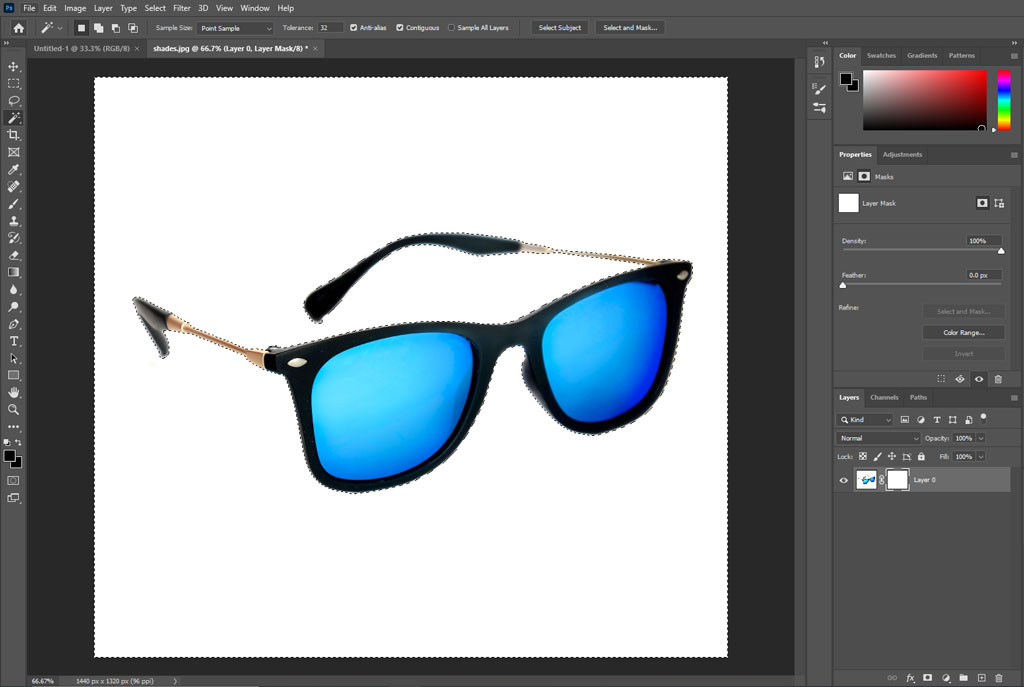Select the Rectangular Marquee tool

(x=13, y=84)
